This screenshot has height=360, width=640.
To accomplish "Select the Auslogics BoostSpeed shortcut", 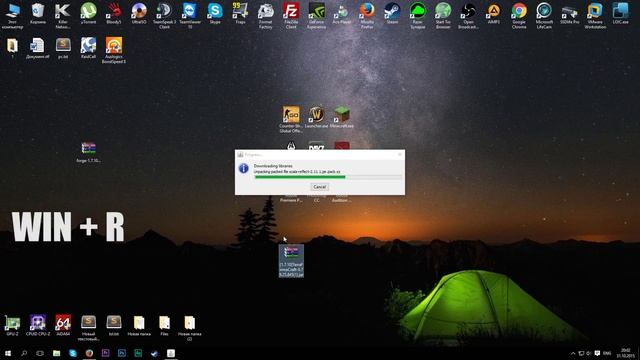I will coord(114,50).
